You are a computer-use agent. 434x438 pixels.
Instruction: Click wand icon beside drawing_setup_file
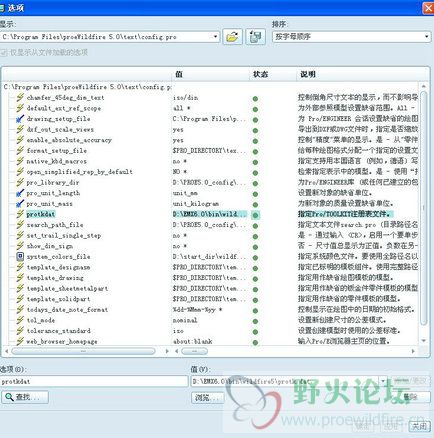[20, 119]
